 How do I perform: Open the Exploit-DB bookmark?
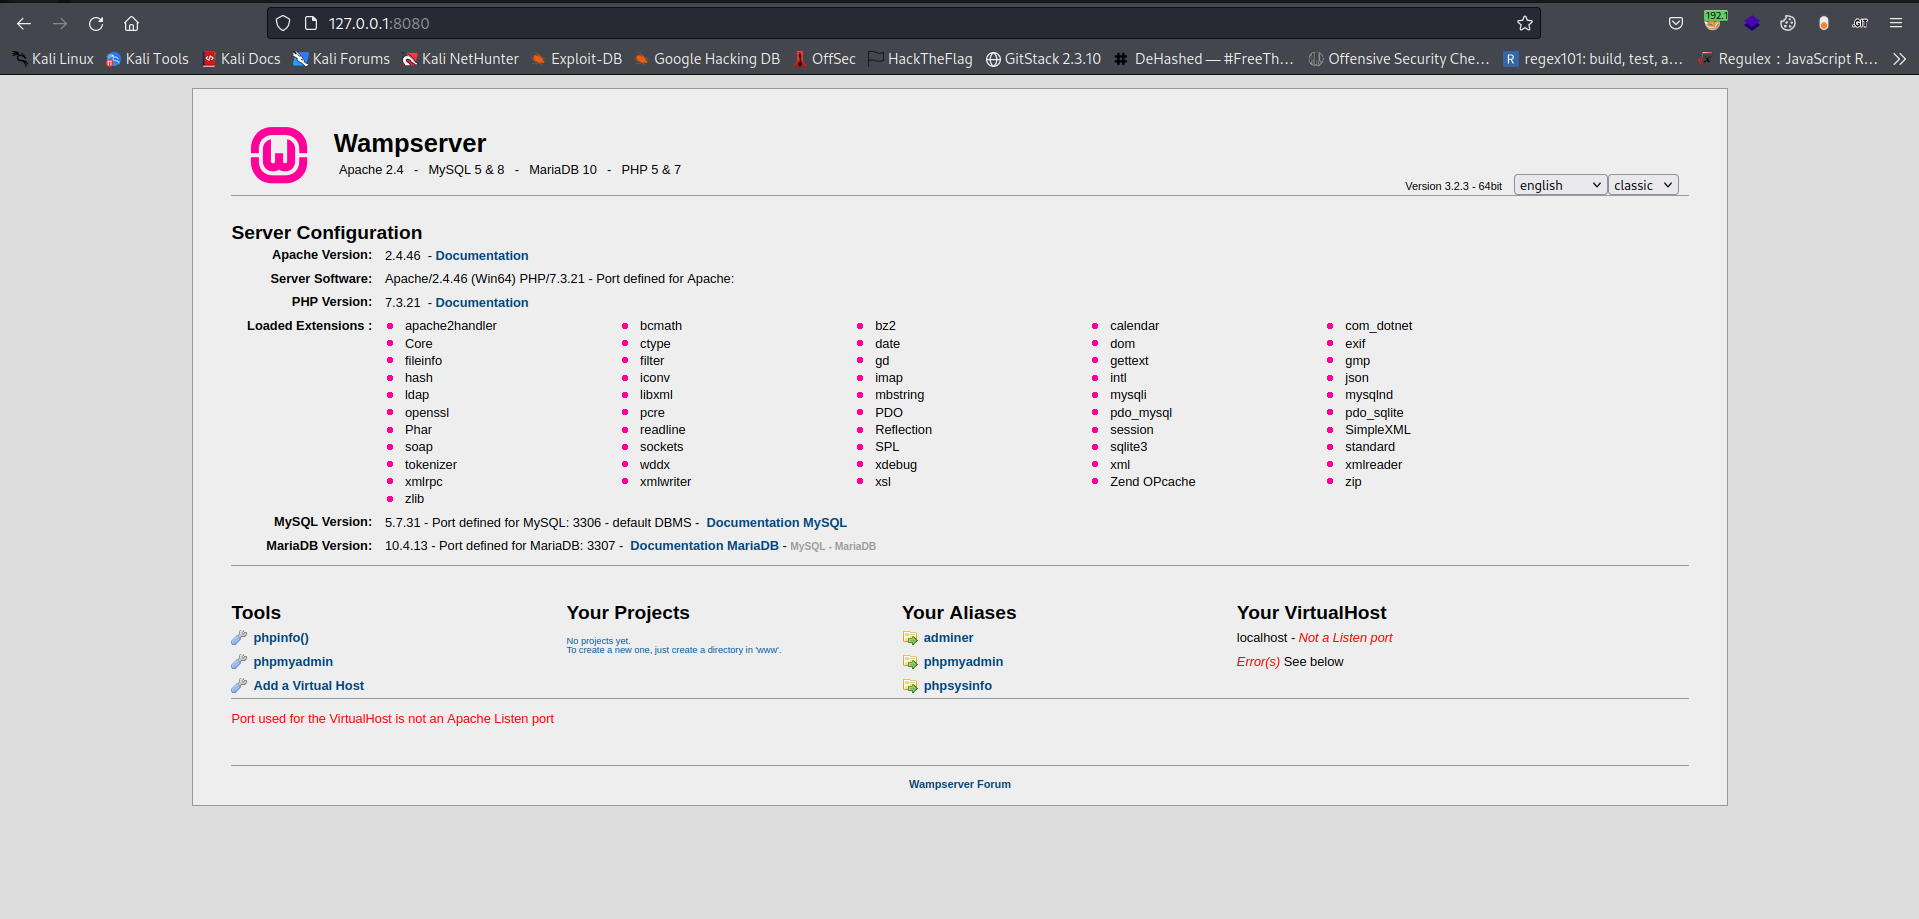coord(576,59)
